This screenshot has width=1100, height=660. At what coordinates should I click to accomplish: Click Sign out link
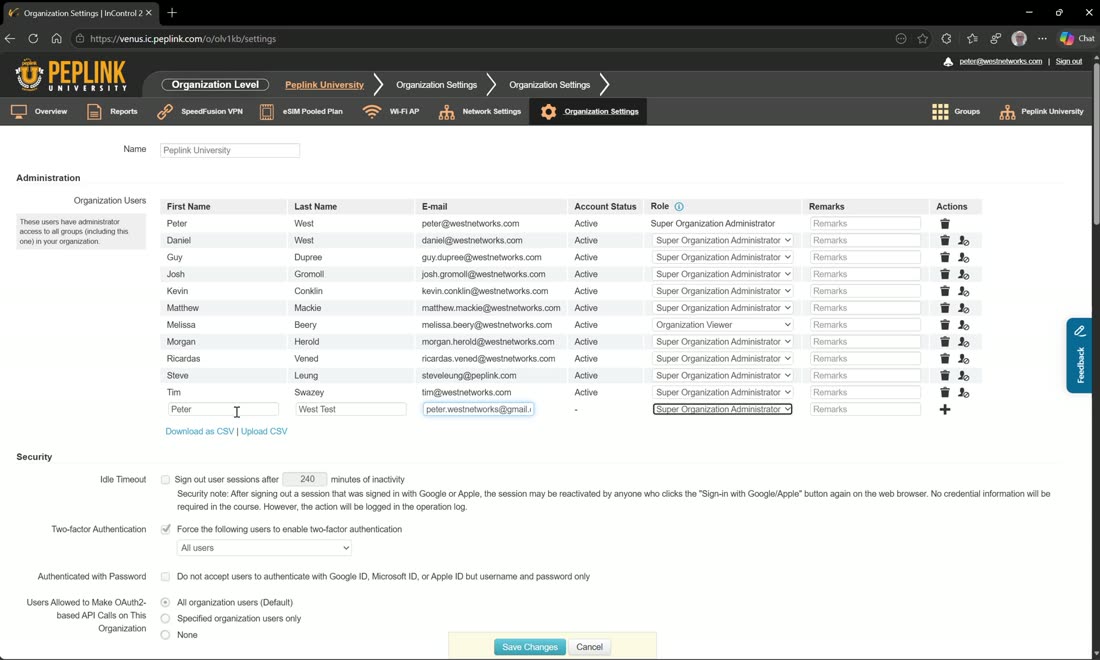click(1068, 62)
